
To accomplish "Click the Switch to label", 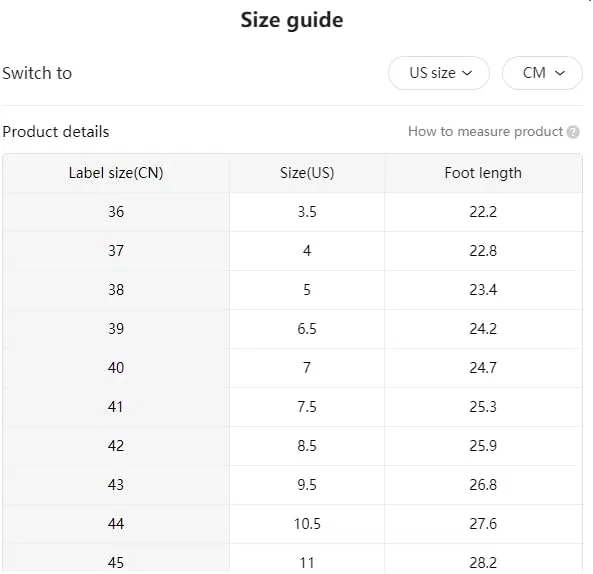I will pyautogui.click(x=37, y=73).
